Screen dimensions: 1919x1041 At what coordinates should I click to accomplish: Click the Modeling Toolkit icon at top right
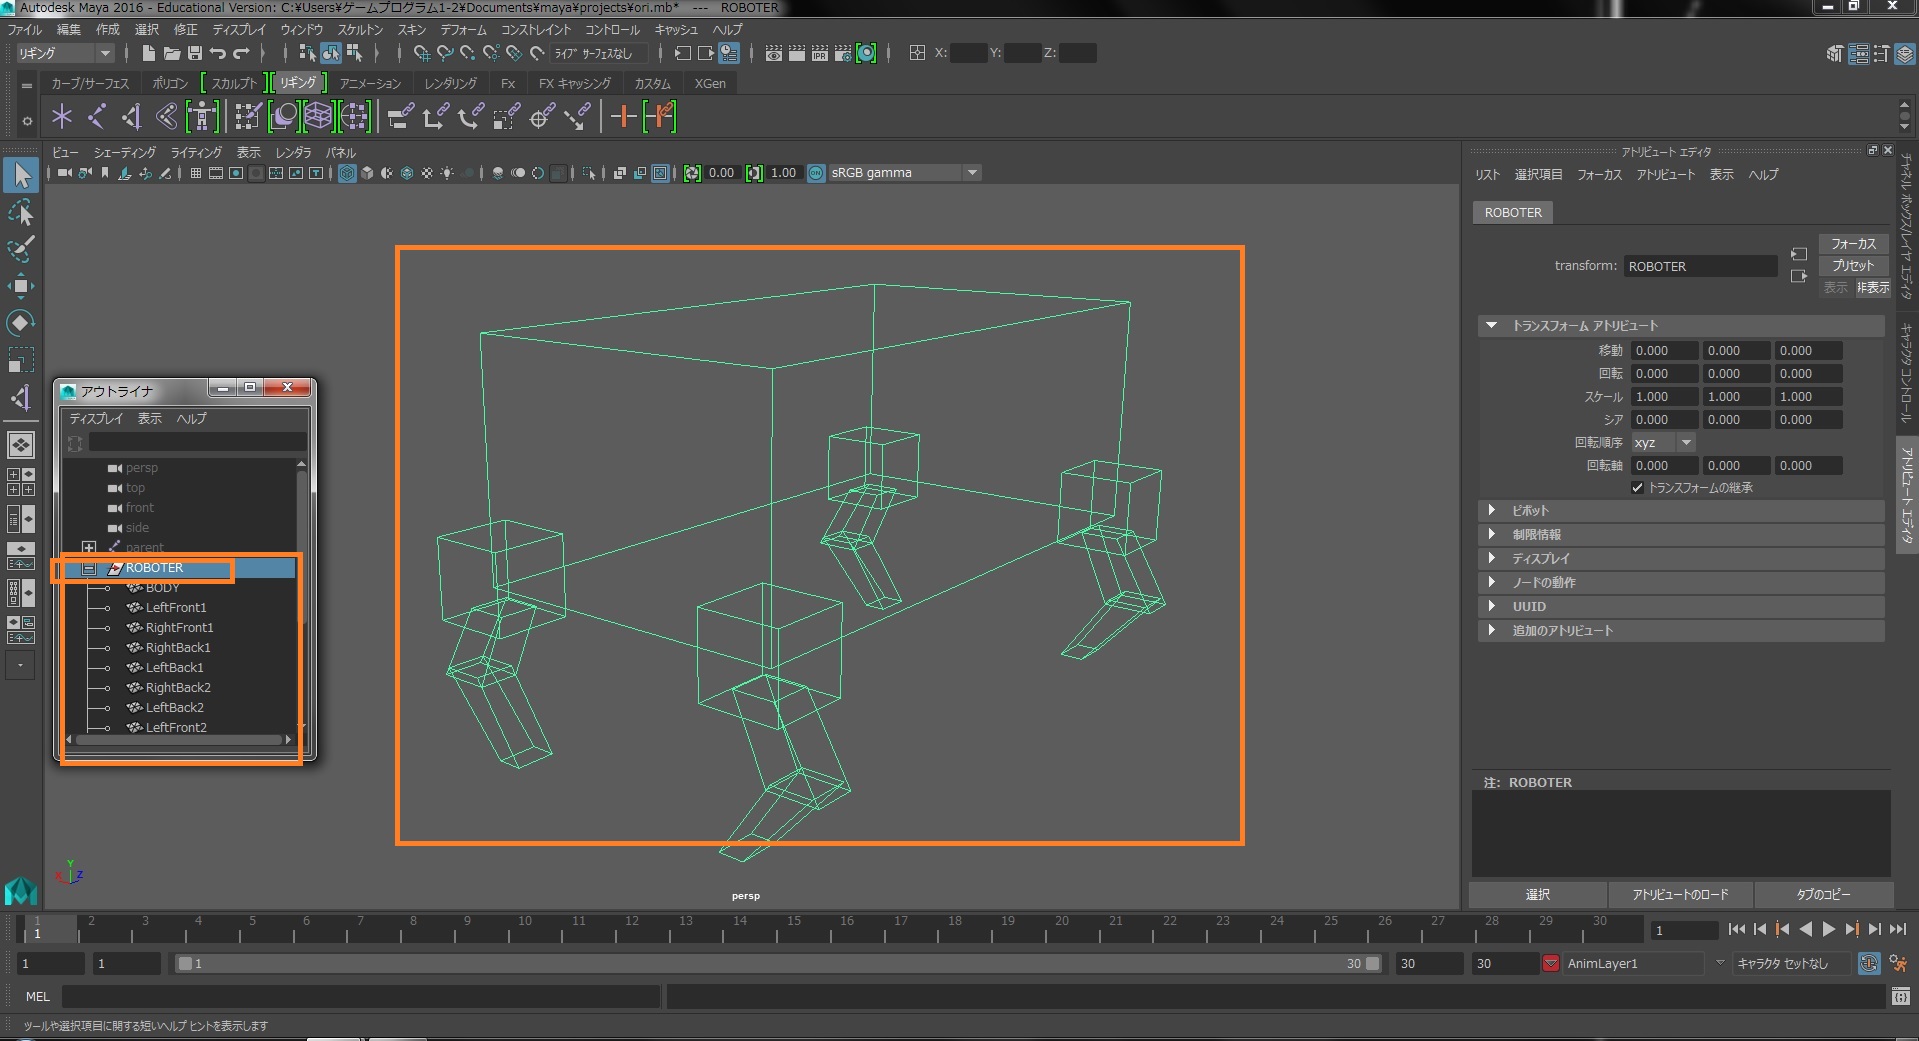click(1834, 54)
